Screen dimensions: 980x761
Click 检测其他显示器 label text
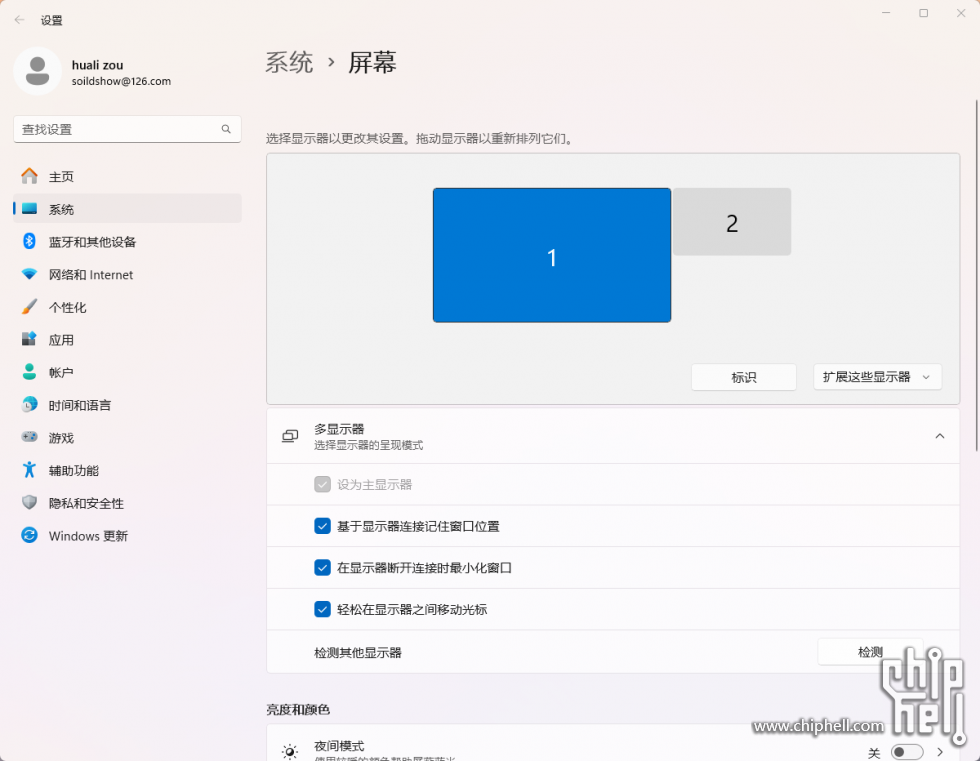[x=358, y=652]
